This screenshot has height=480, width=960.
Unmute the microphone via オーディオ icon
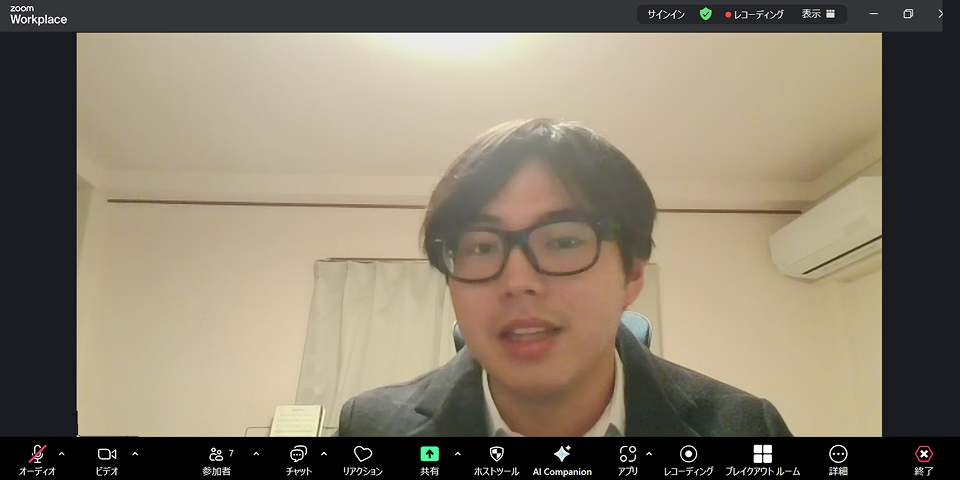37,454
